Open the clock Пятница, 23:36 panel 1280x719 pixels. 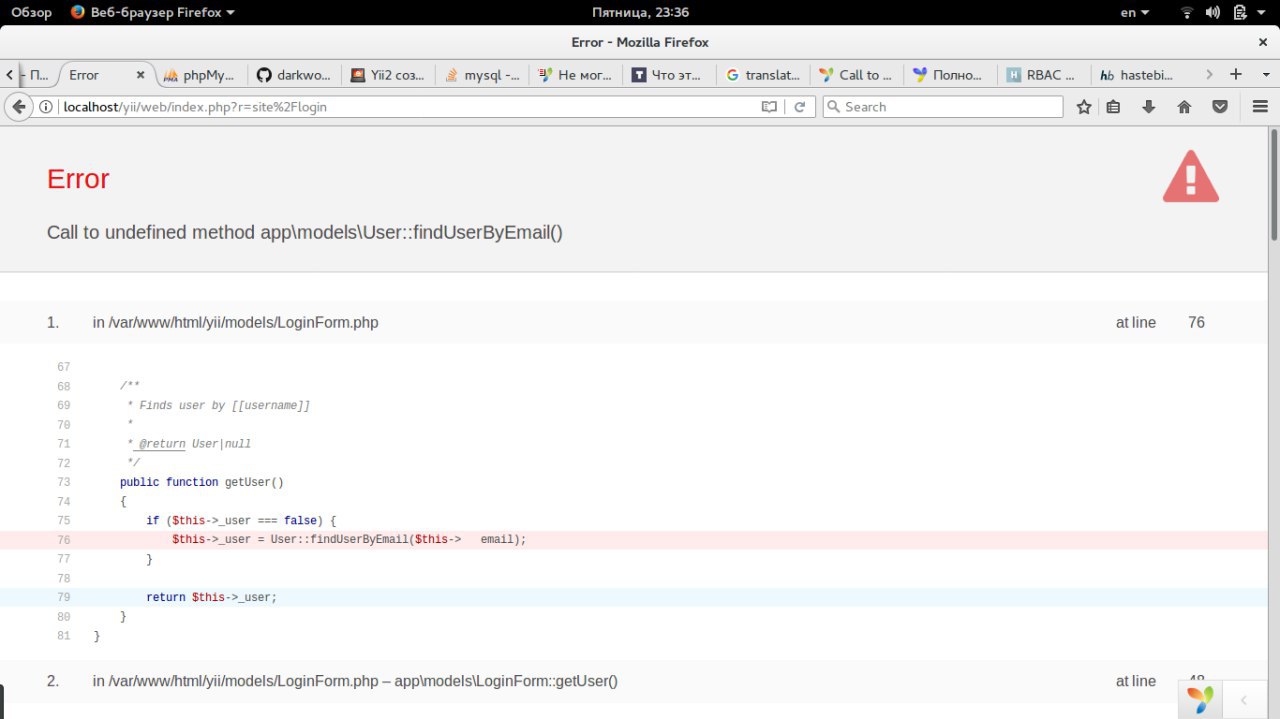[x=640, y=12]
